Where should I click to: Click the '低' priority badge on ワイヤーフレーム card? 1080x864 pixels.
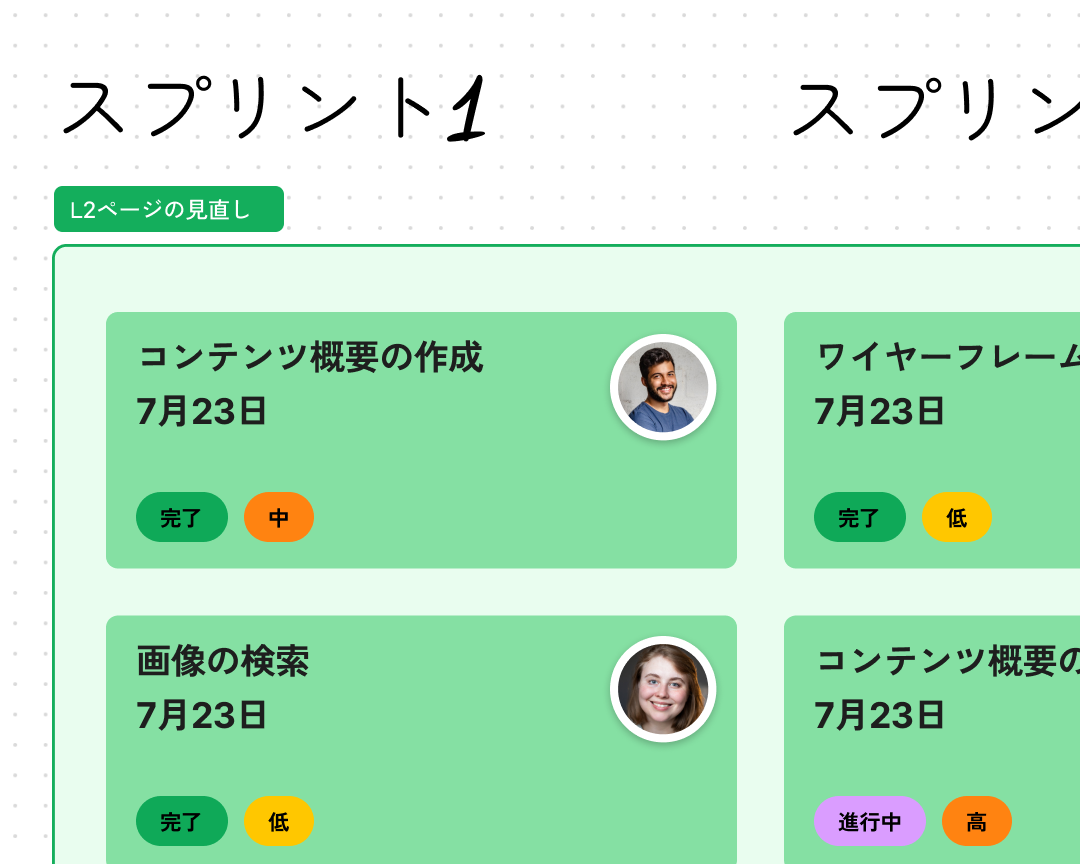click(956, 517)
